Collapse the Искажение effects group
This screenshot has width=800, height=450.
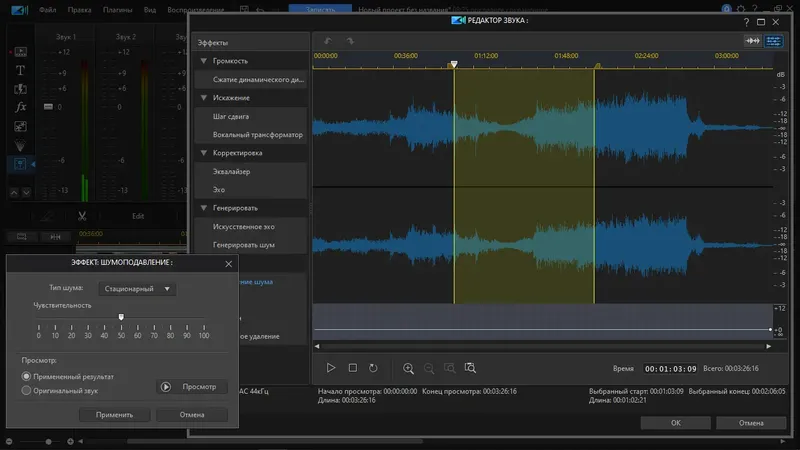click(x=204, y=98)
